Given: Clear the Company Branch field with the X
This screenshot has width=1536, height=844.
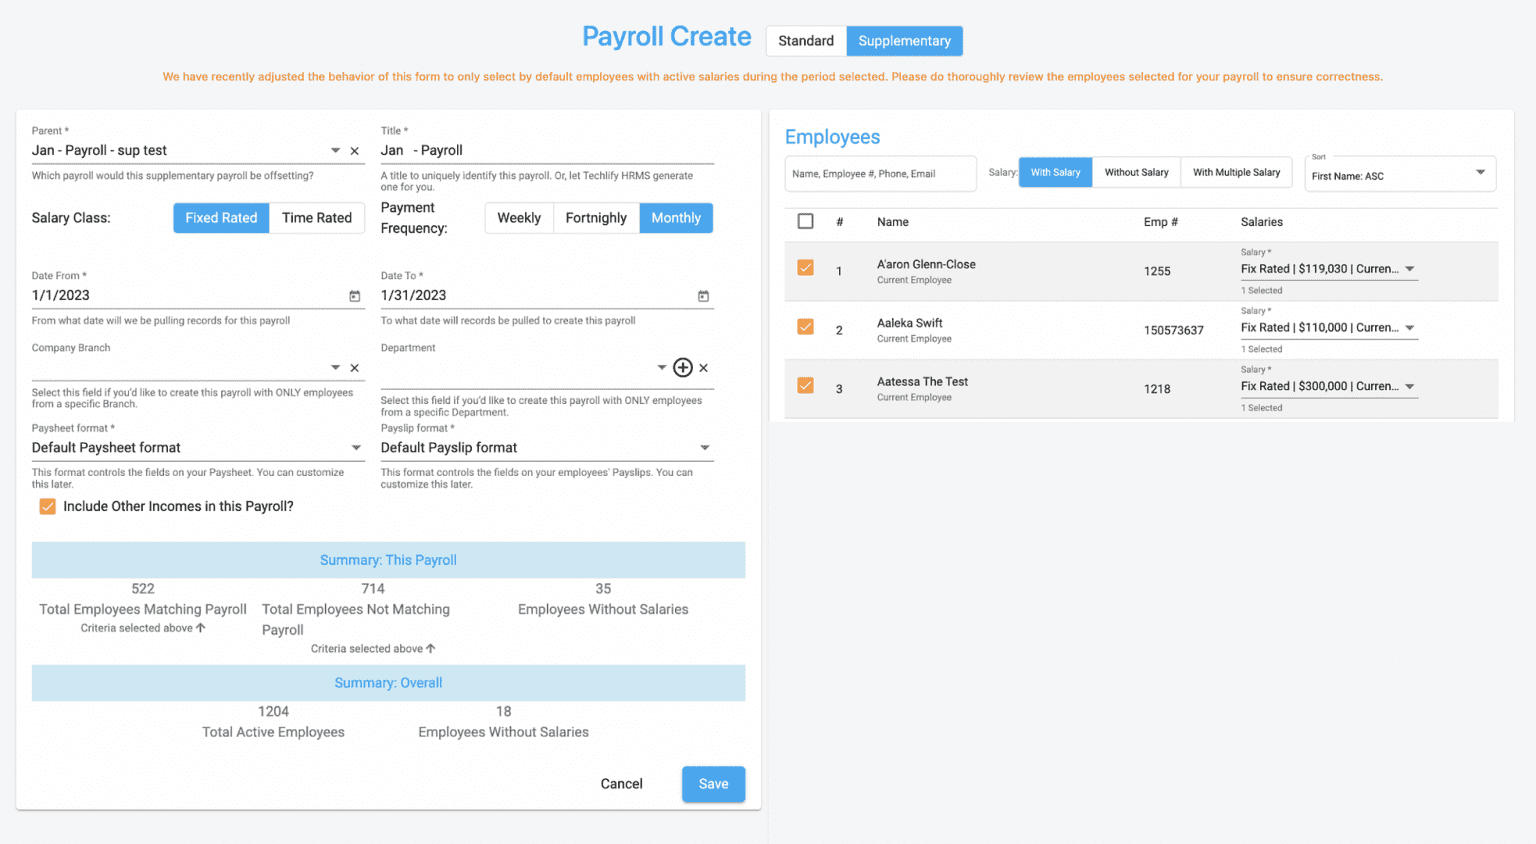Looking at the screenshot, I should [x=355, y=367].
